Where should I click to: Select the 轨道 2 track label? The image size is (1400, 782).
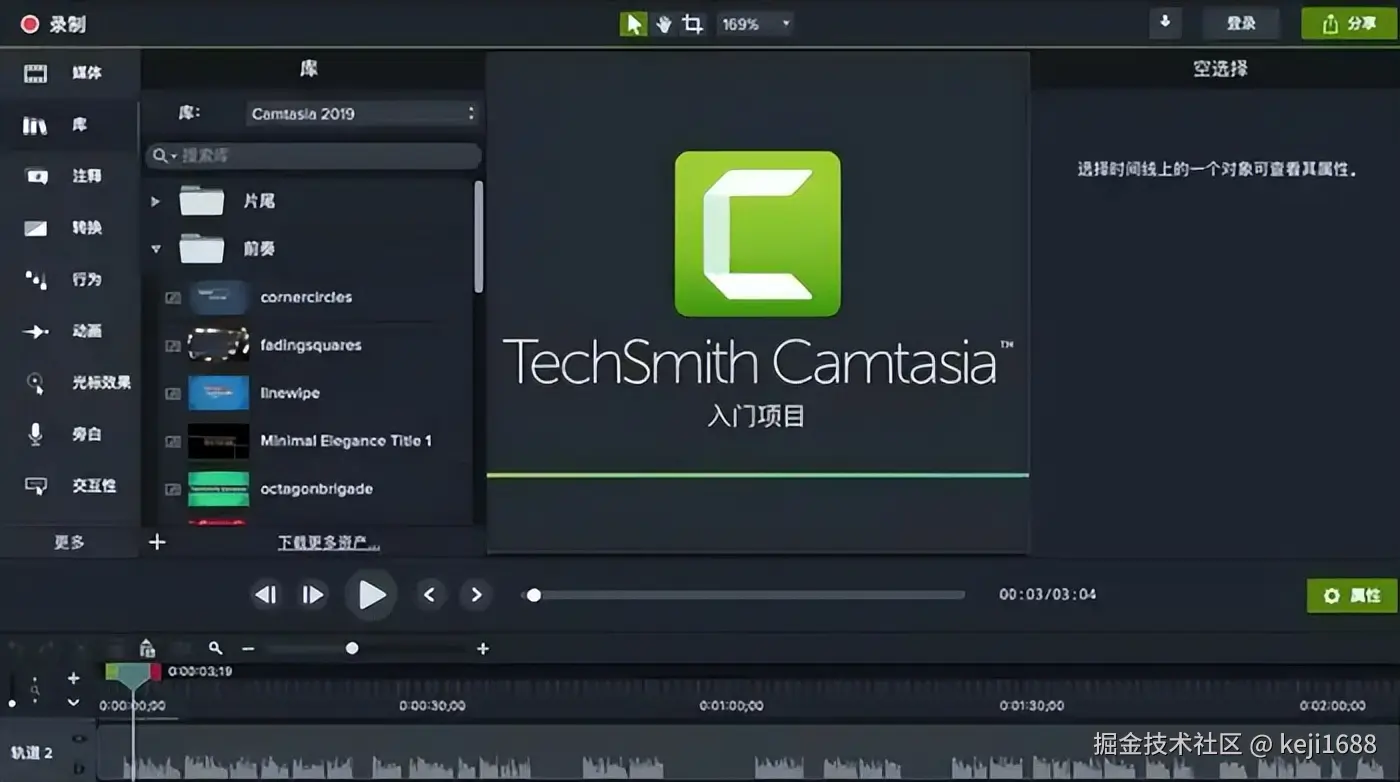[32, 753]
